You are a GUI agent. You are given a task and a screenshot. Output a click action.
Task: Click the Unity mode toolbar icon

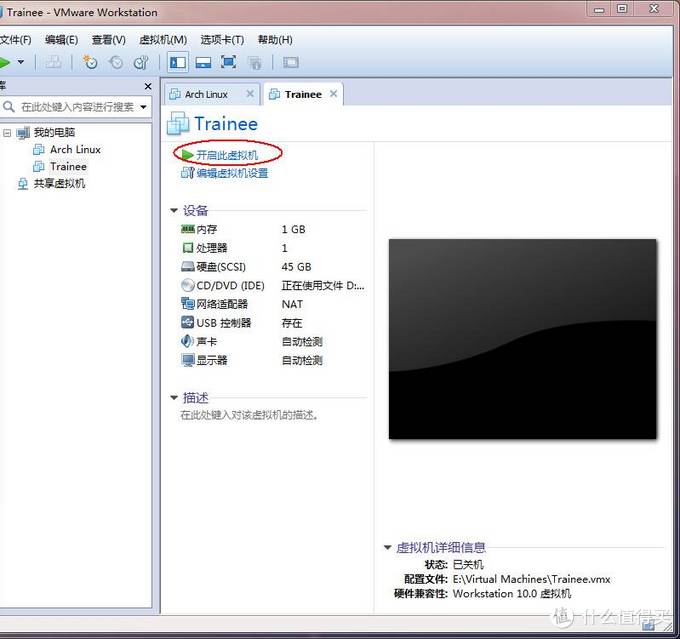(x=255, y=63)
